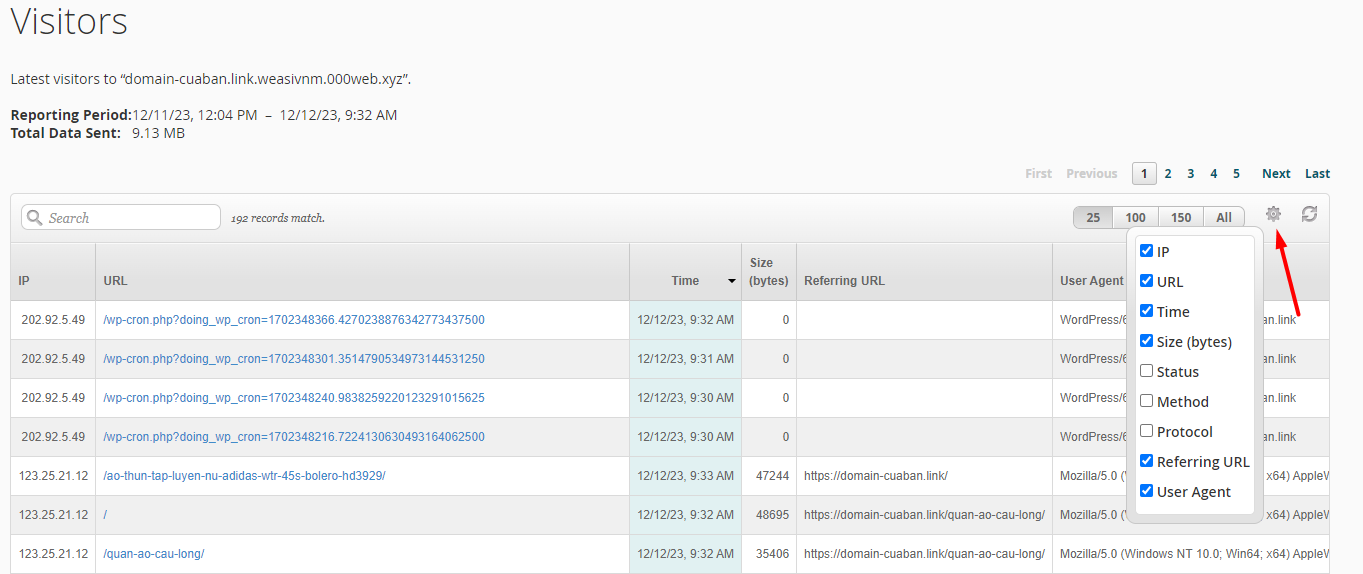Click size value 35406
1363x574 pixels.
click(x=772, y=554)
